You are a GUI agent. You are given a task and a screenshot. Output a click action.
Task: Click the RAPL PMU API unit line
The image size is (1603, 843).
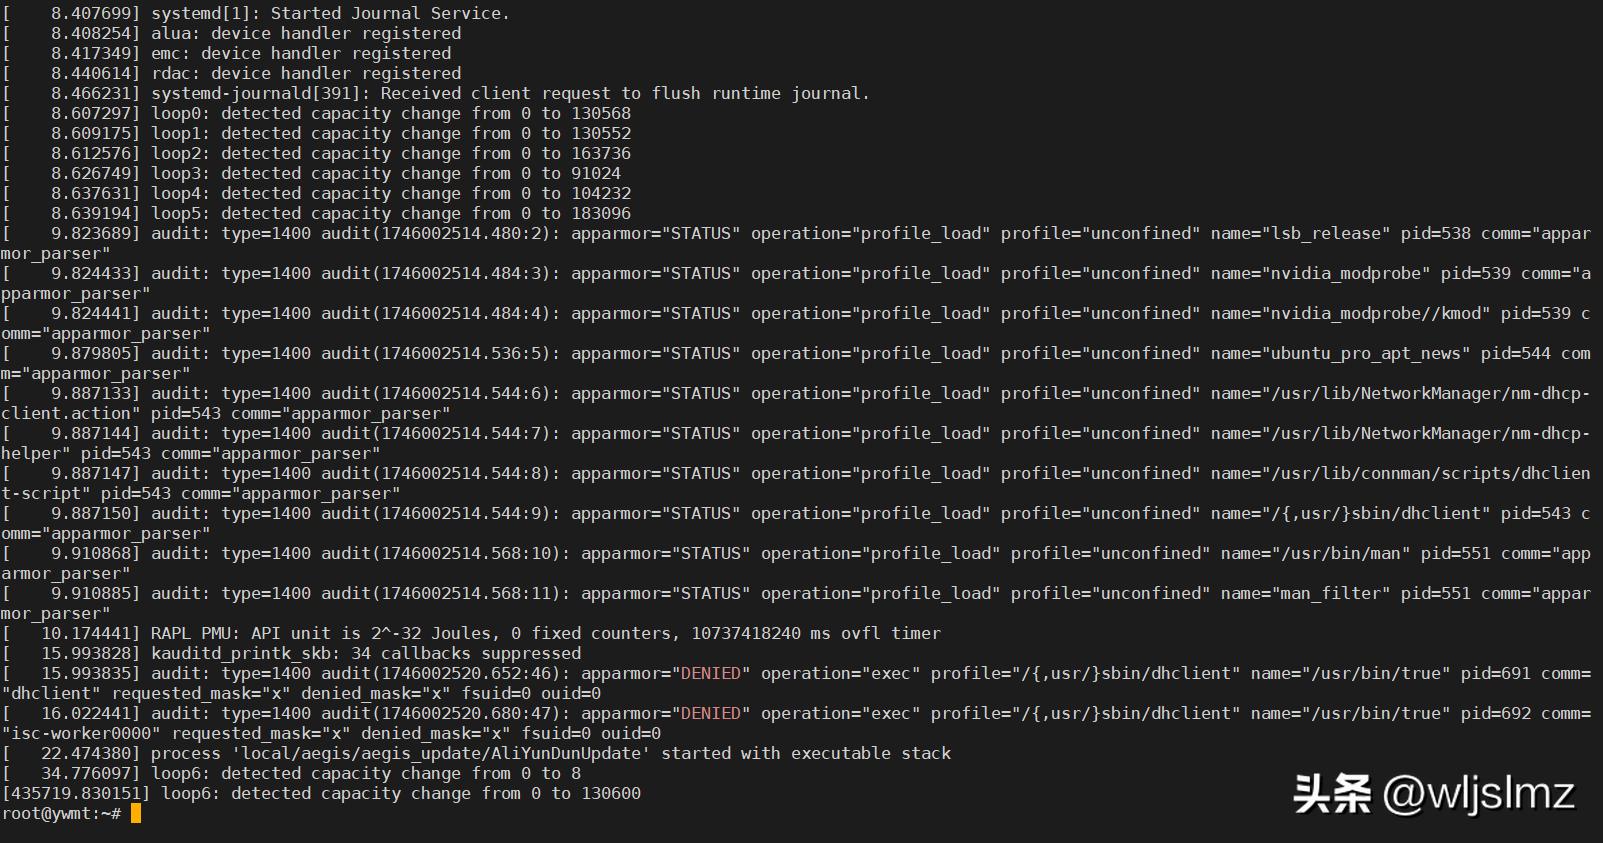pyautogui.click(x=471, y=633)
